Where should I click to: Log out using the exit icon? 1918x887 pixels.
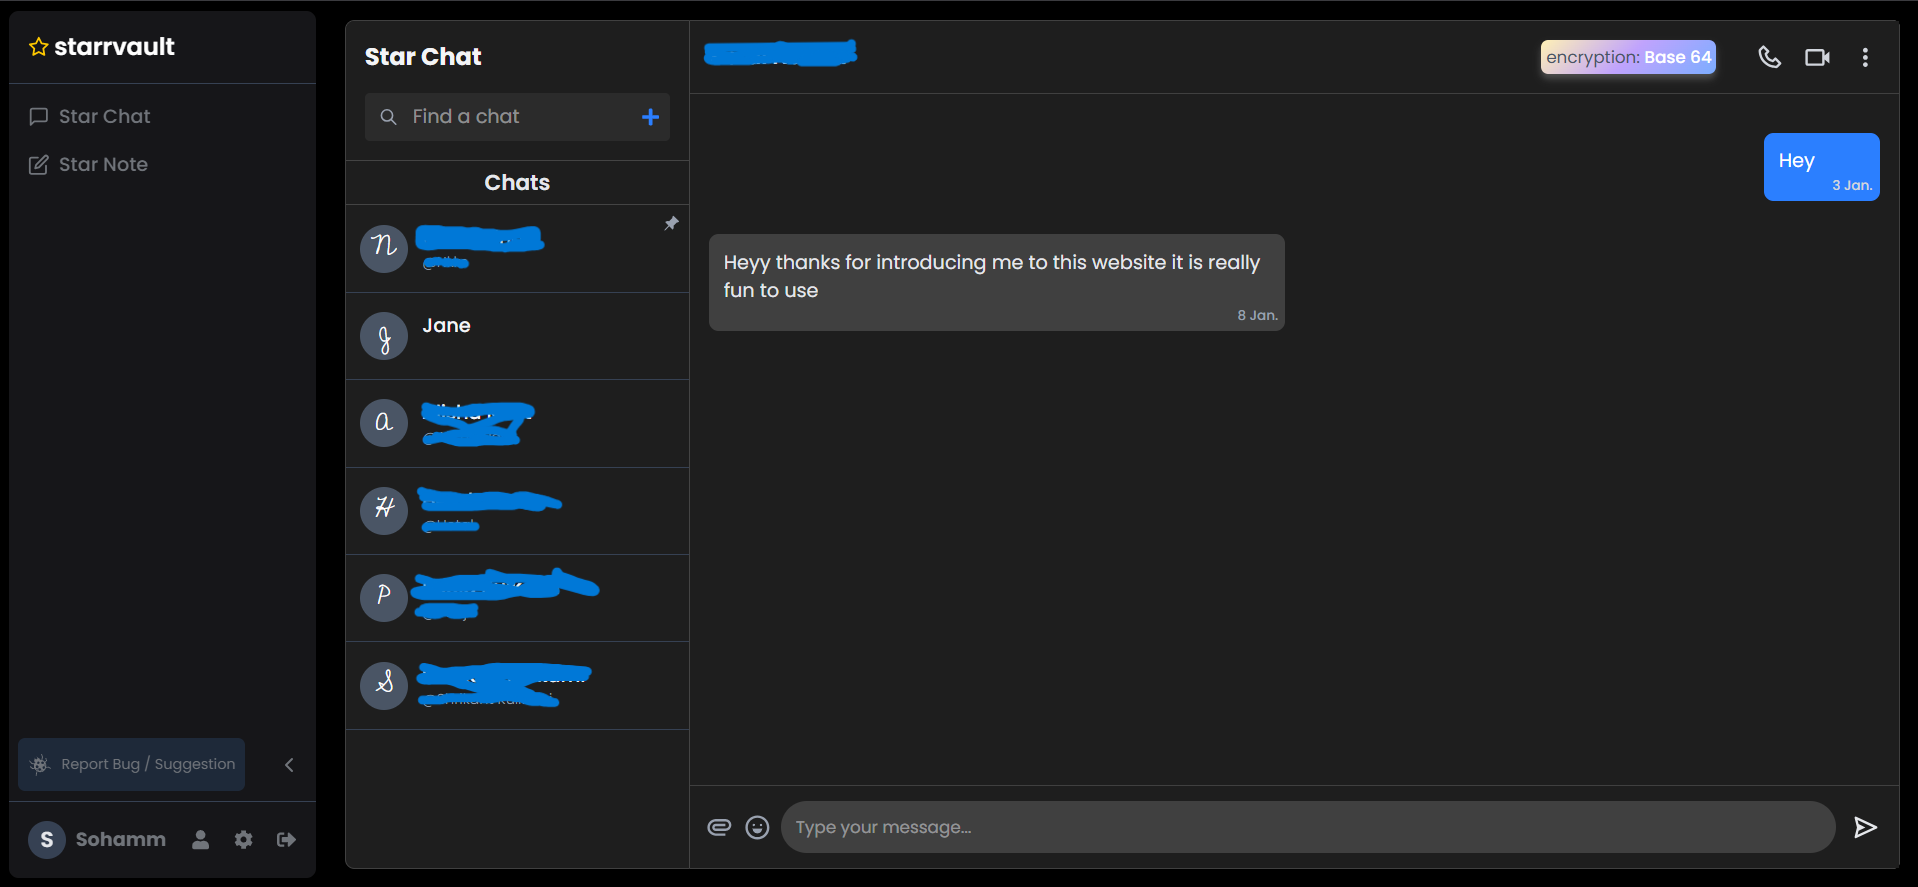(x=285, y=840)
